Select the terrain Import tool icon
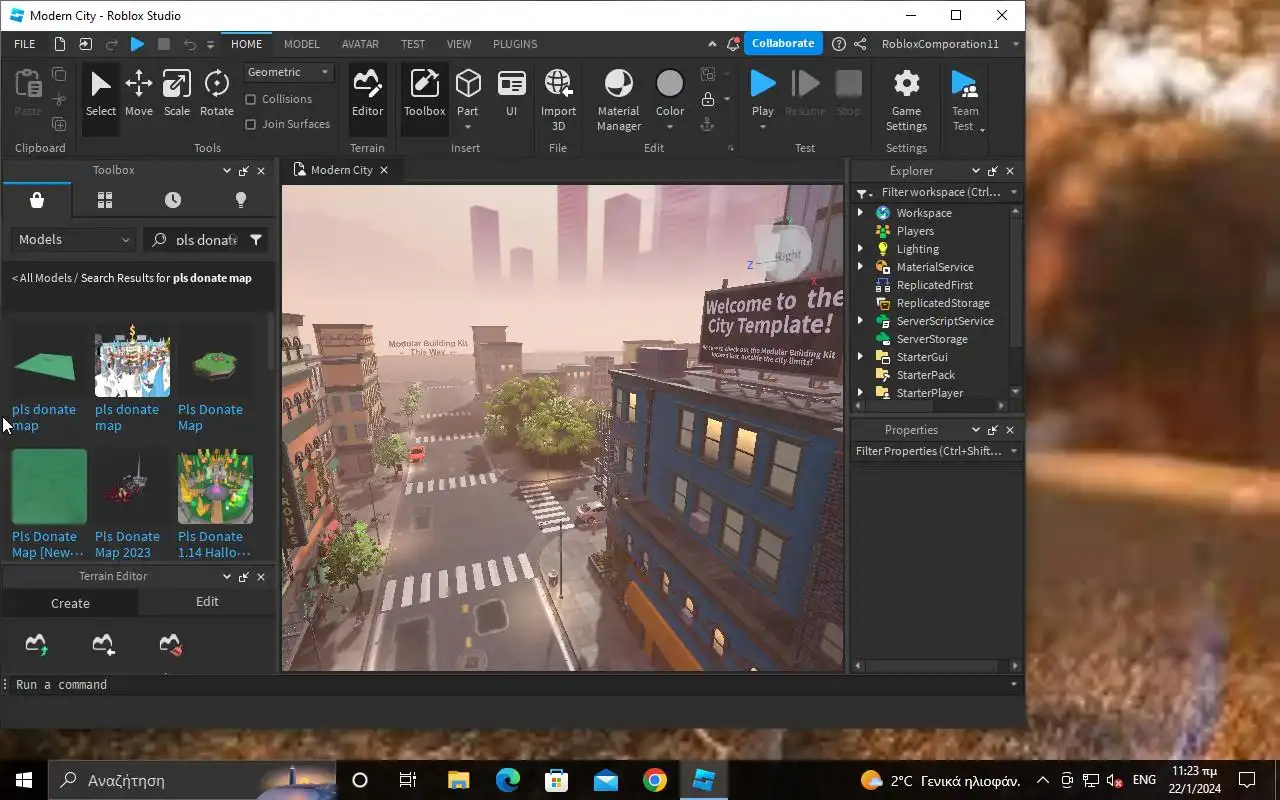The image size is (1280, 800). click(103, 645)
